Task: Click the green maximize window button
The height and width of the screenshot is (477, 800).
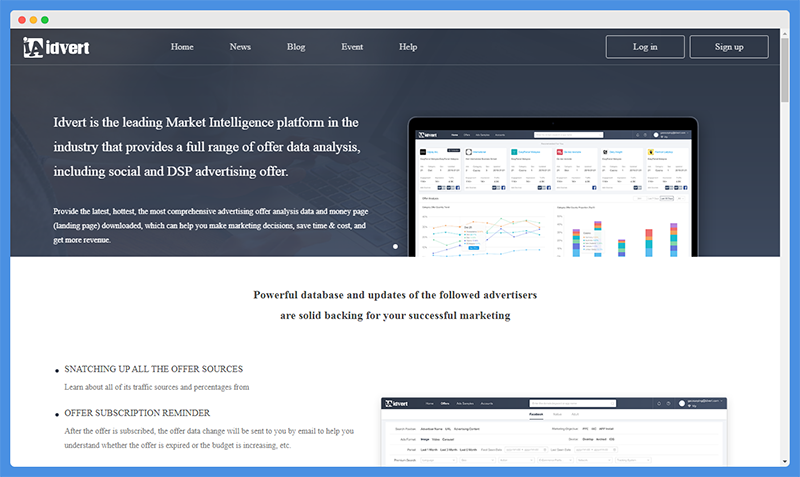Action: point(45,20)
